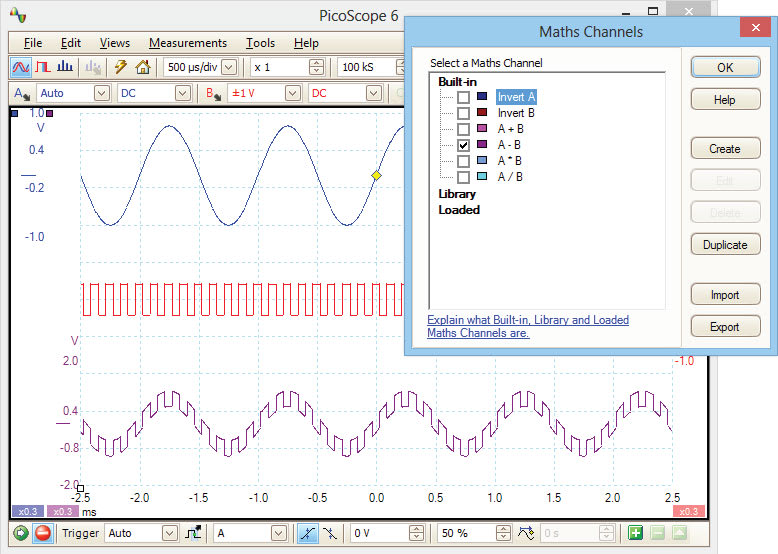
Task: Open Channel A Auto range dropdown
Action: click(x=102, y=93)
